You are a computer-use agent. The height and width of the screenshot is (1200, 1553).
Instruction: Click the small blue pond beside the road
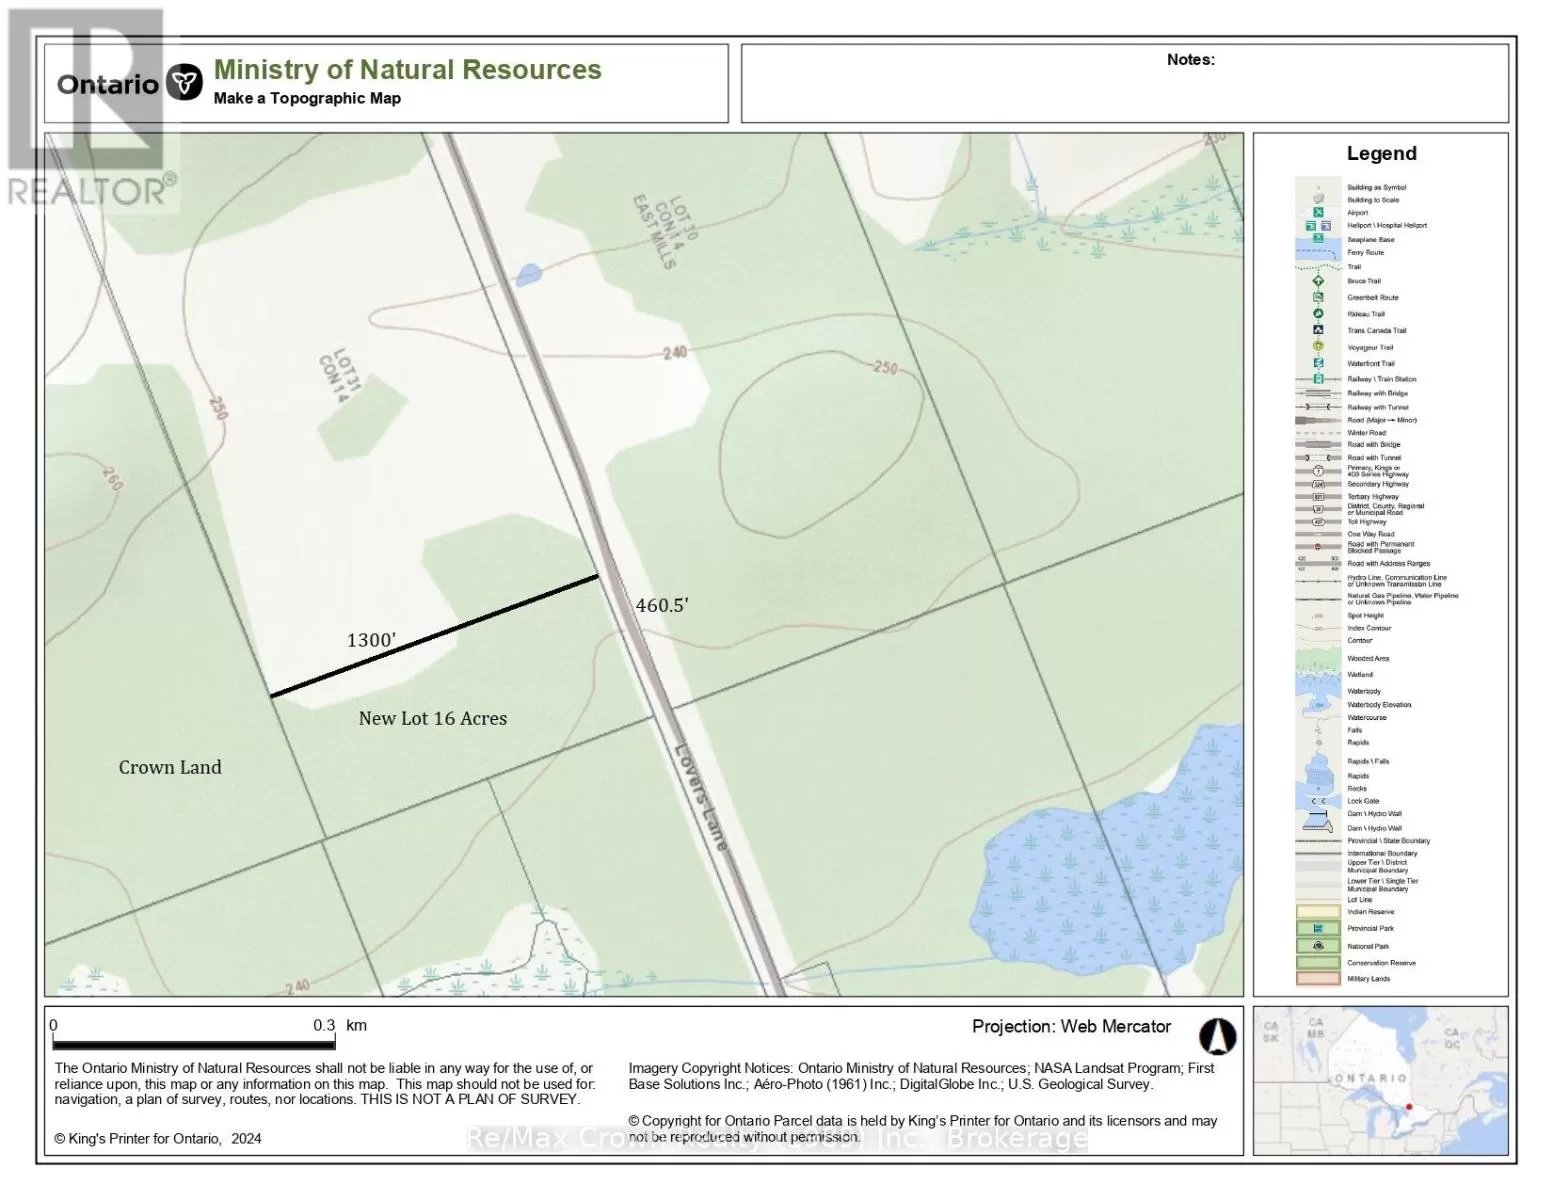(x=528, y=273)
